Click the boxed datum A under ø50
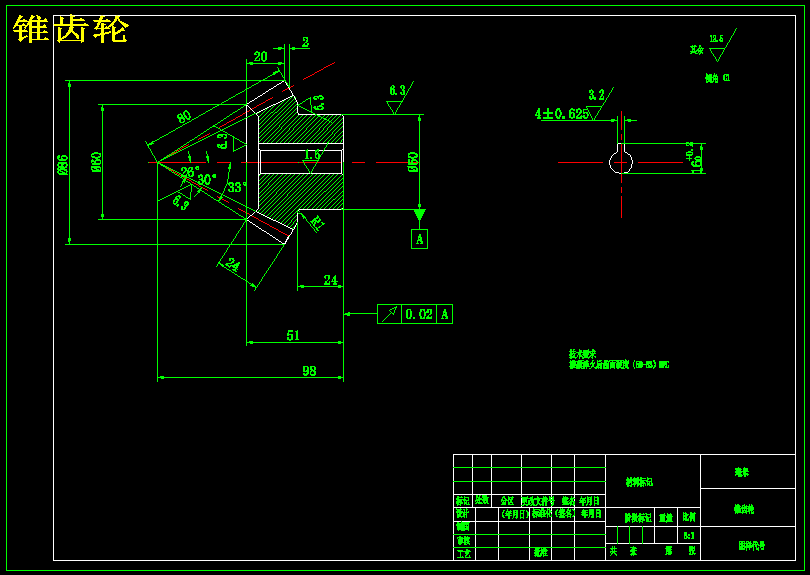This screenshot has width=810, height=575. point(419,239)
